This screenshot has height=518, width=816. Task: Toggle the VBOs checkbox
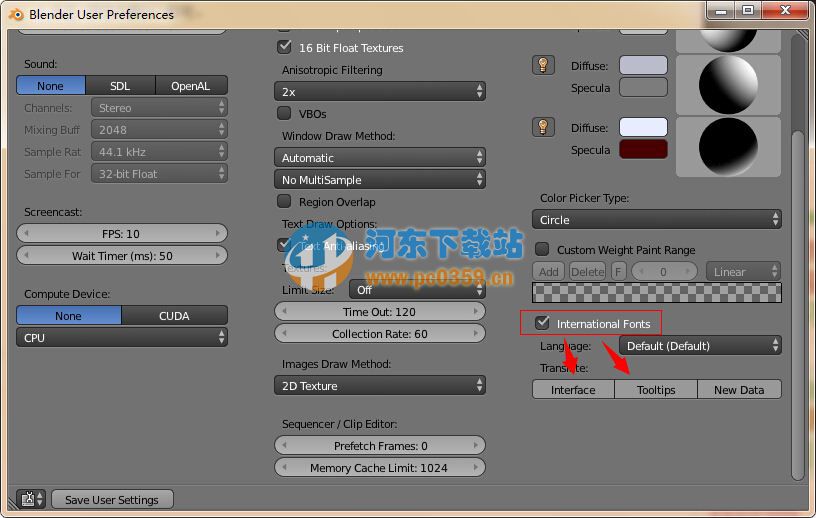click(x=284, y=113)
